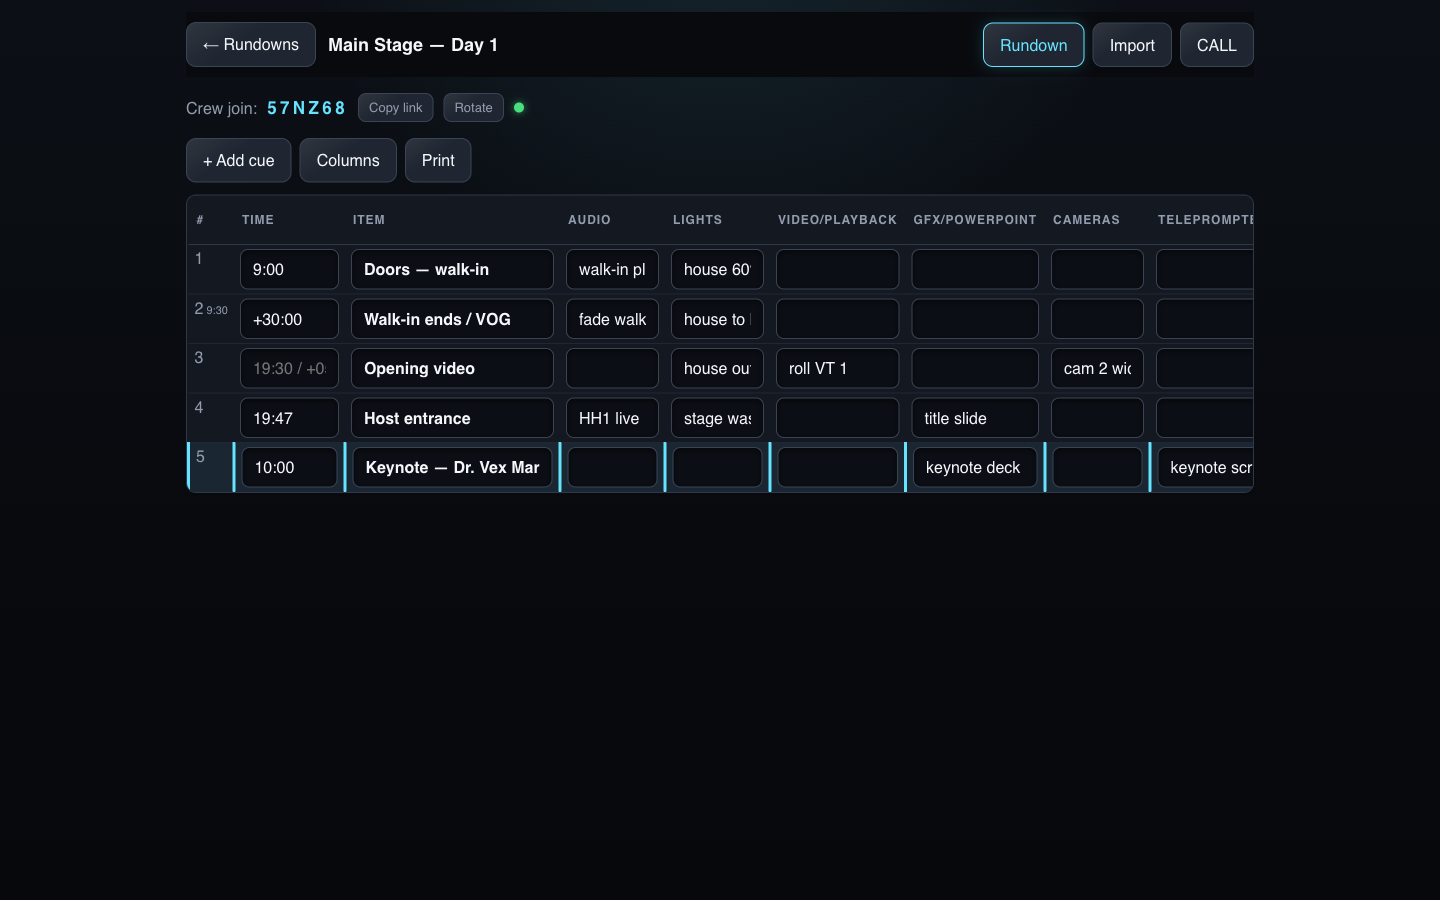Screen dimensions: 1440x900
Task: Edit the roll VT 1 video cell
Action: [x=837, y=368]
